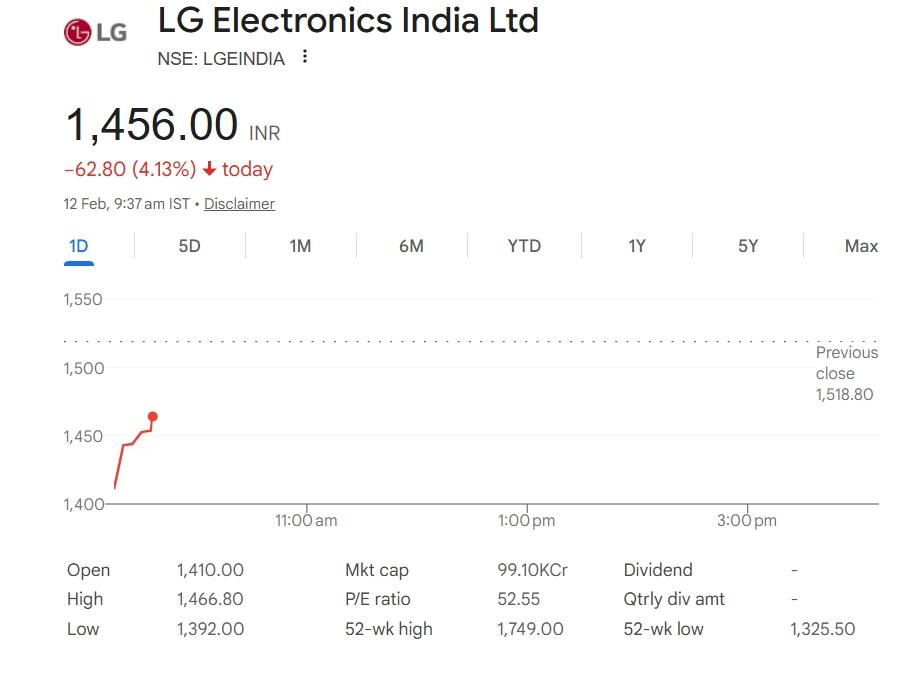
Task: Click the Previous close 1,518.80 label
Action: coord(845,373)
